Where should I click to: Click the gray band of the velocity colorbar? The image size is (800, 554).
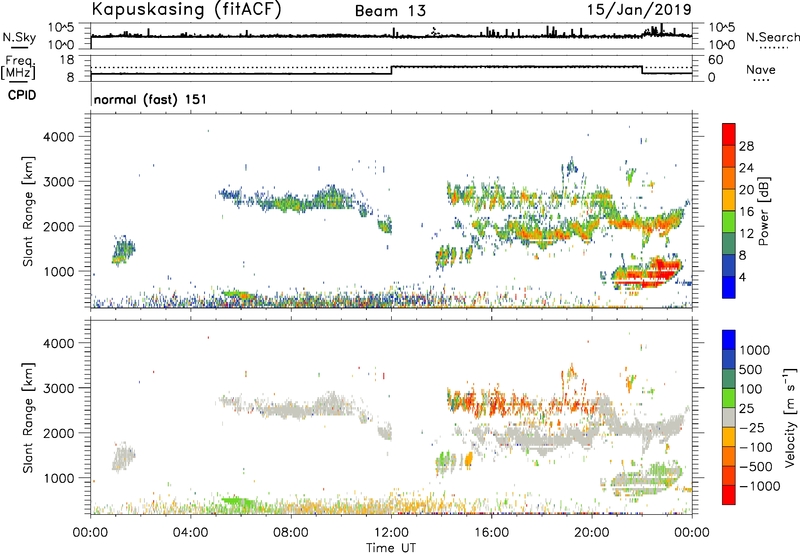(729, 417)
